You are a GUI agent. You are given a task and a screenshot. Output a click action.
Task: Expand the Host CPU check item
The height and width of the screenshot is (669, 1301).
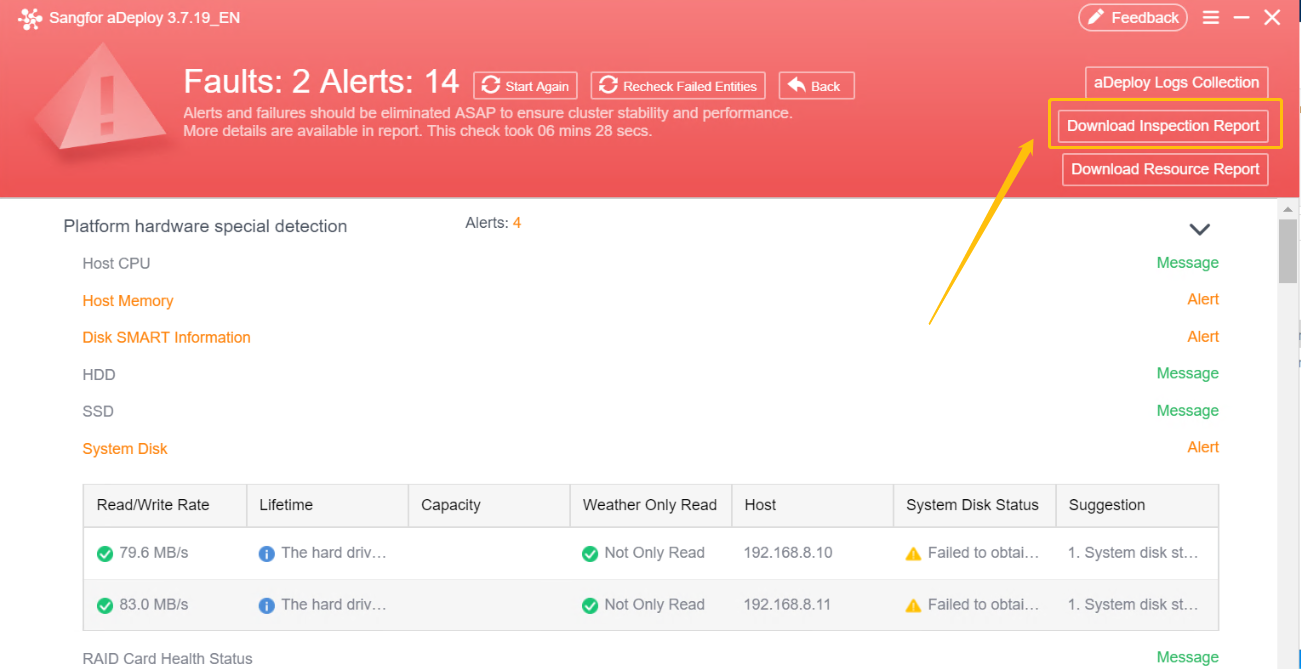[116, 263]
